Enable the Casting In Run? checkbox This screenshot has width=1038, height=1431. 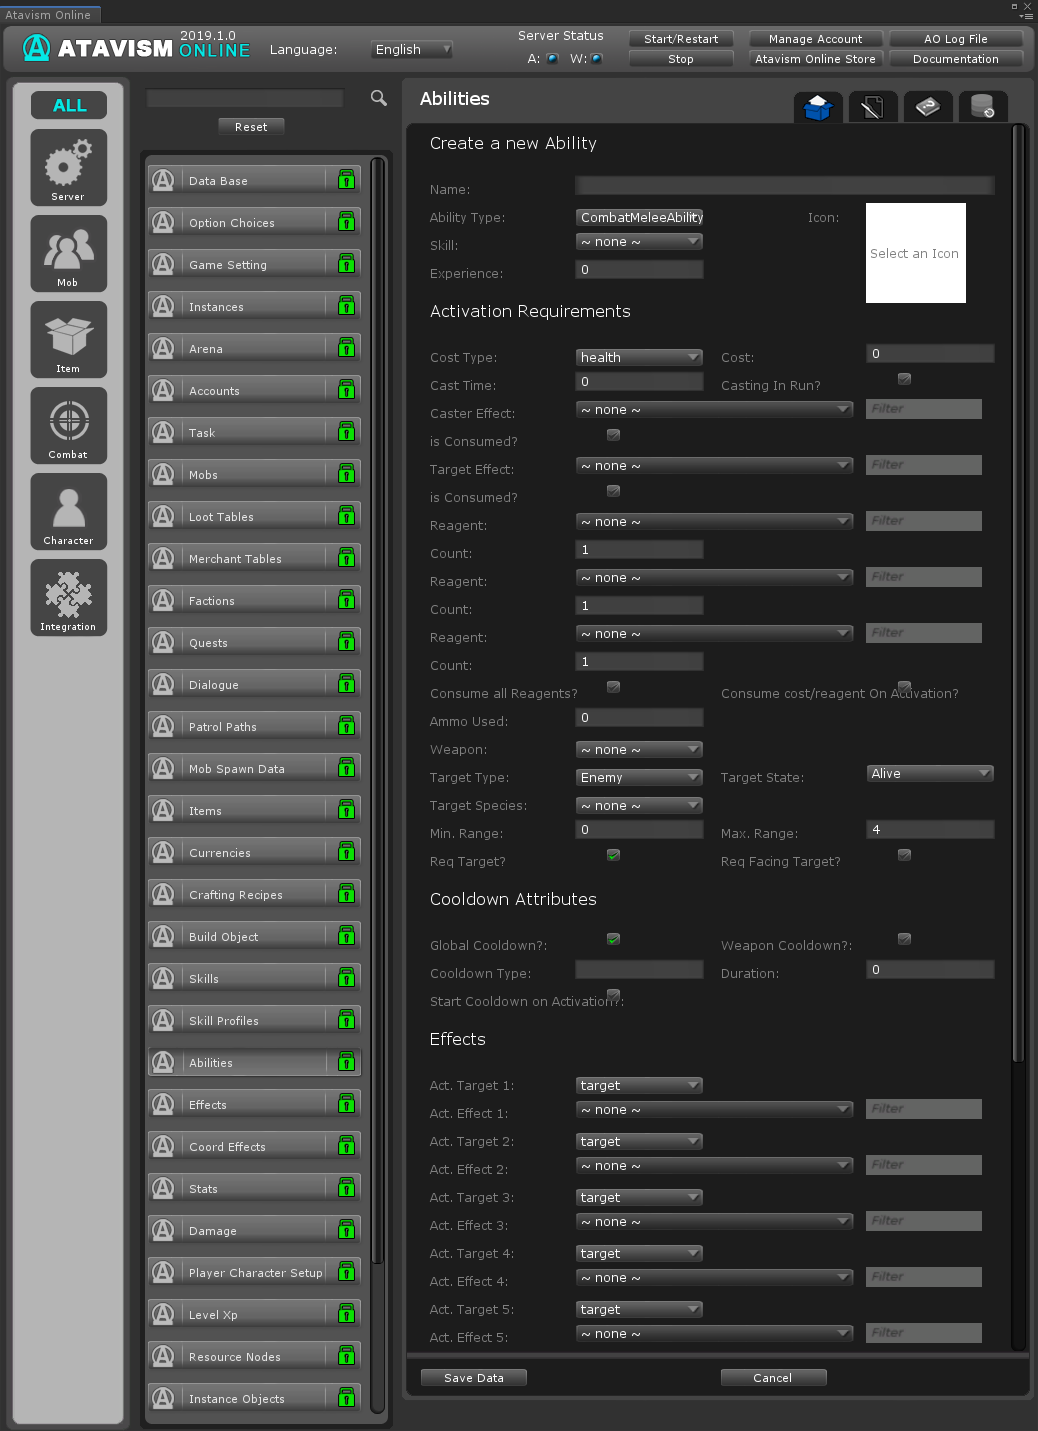[904, 379]
